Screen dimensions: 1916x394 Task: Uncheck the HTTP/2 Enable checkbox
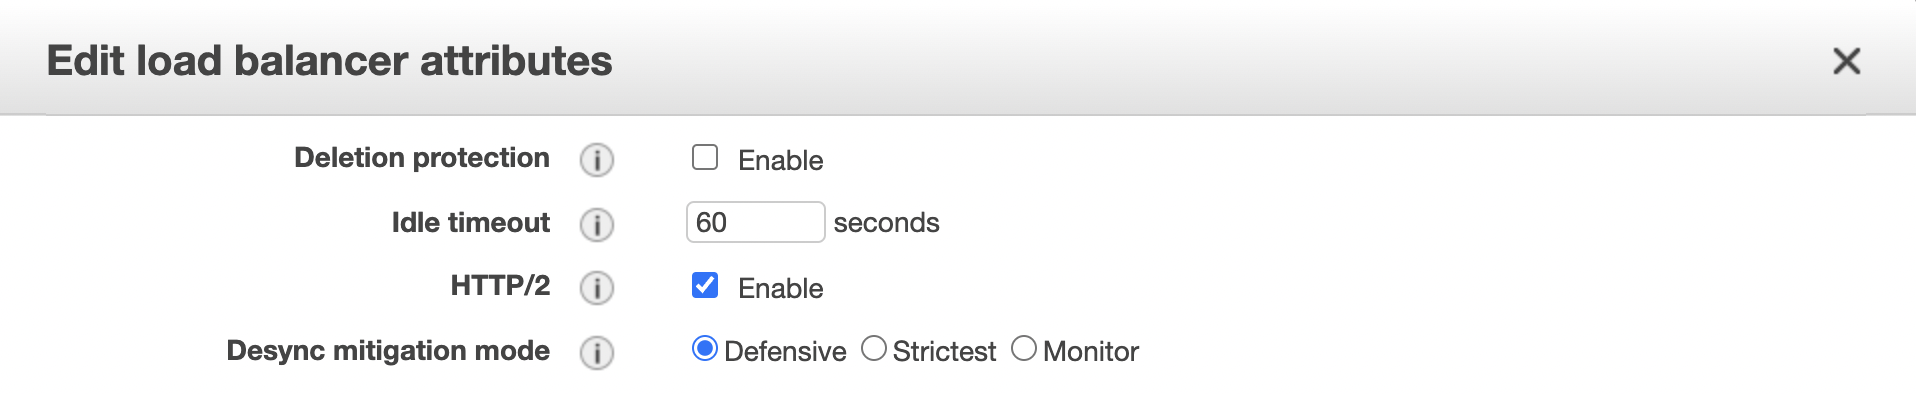click(705, 286)
